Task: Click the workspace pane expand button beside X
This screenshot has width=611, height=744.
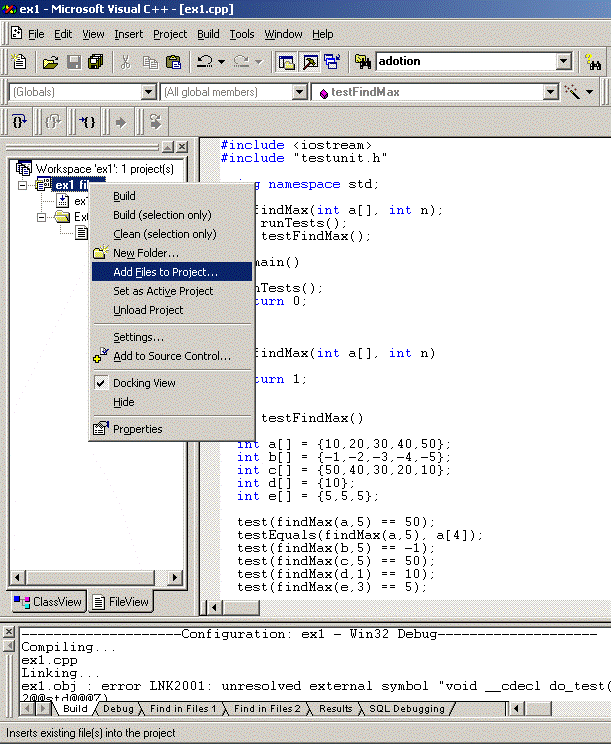Action: (x=168, y=147)
